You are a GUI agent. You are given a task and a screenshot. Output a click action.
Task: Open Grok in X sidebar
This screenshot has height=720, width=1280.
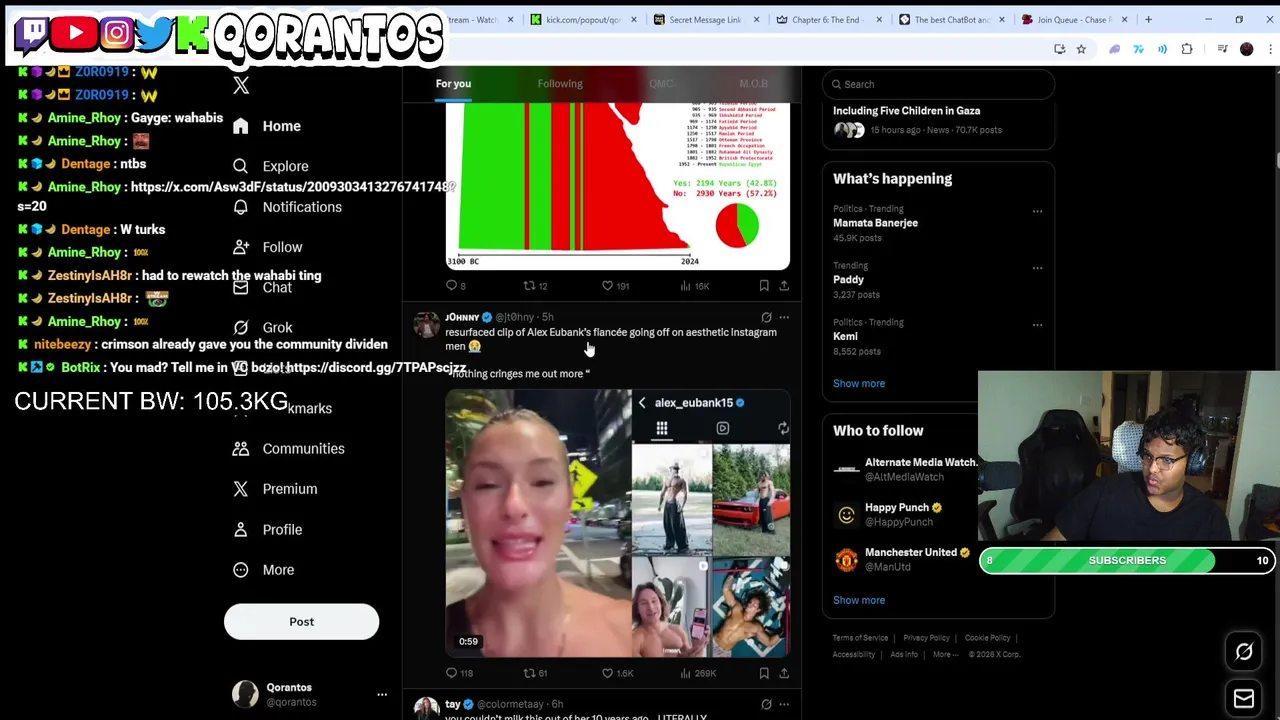click(x=262, y=328)
